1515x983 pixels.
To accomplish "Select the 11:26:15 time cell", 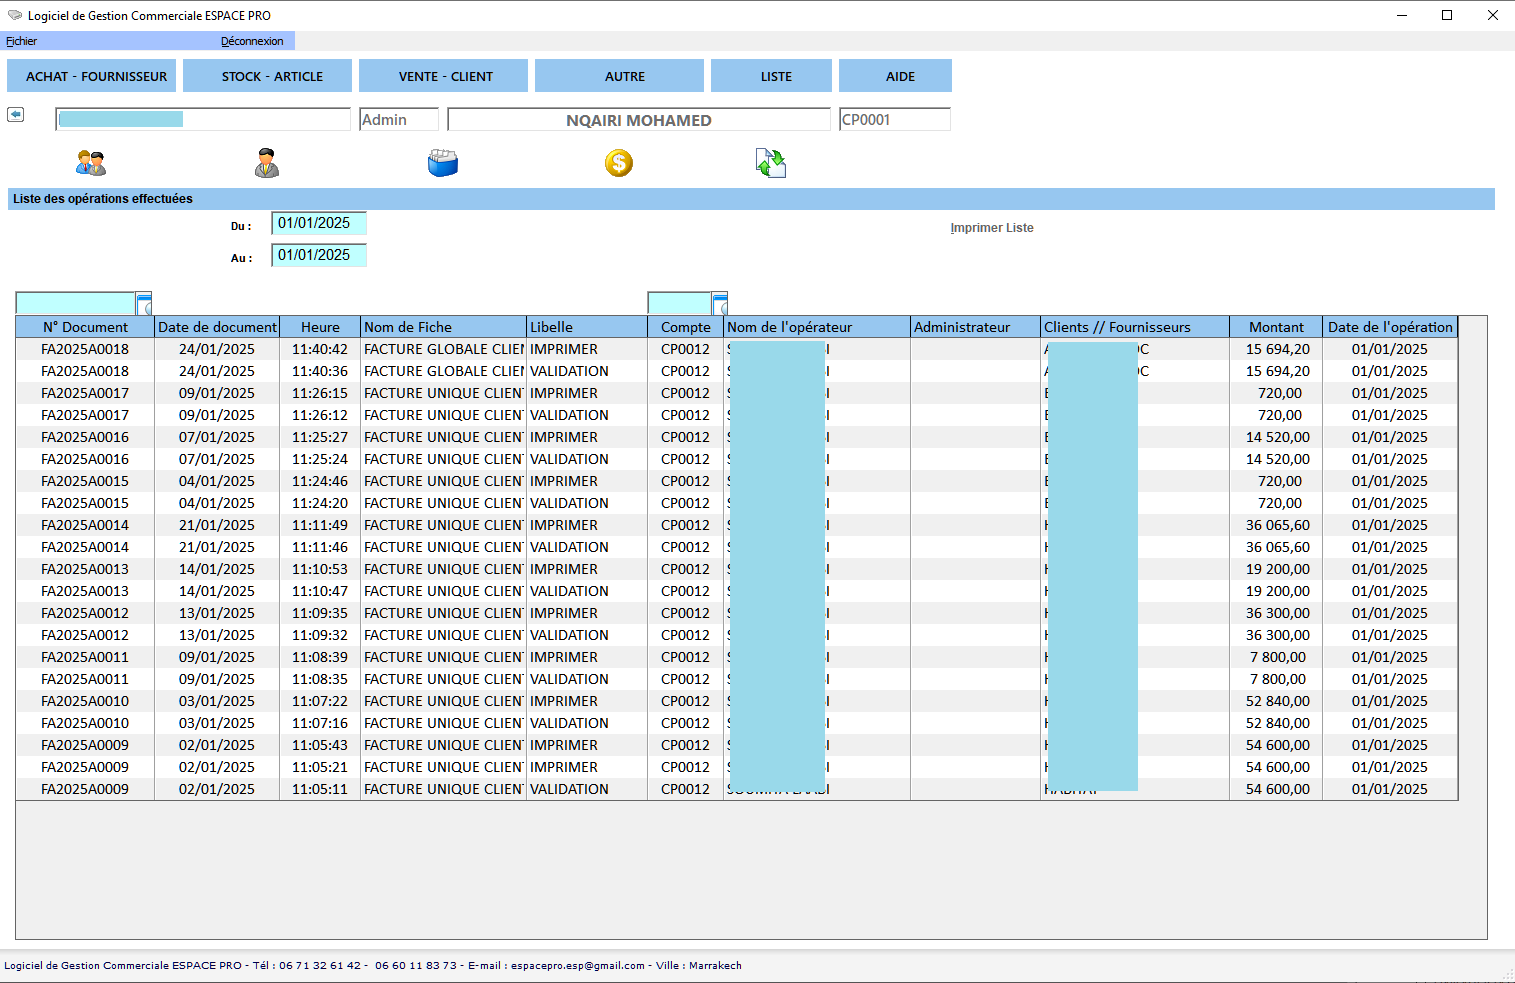I will coord(320,393).
